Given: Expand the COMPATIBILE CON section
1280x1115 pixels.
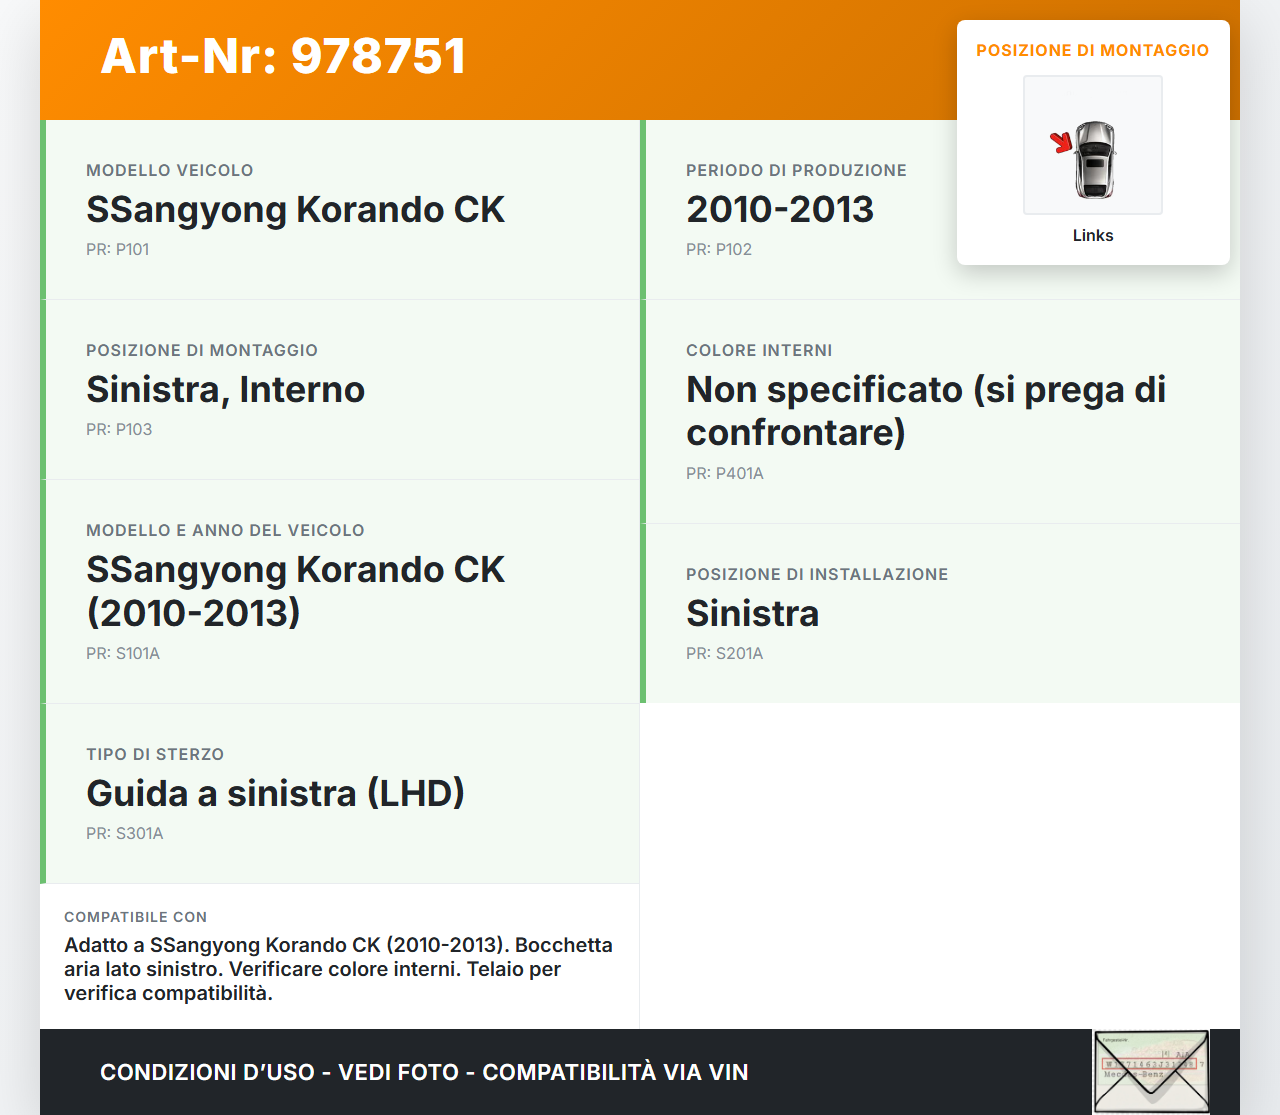Looking at the screenshot, I should click(x=339, y=955).
